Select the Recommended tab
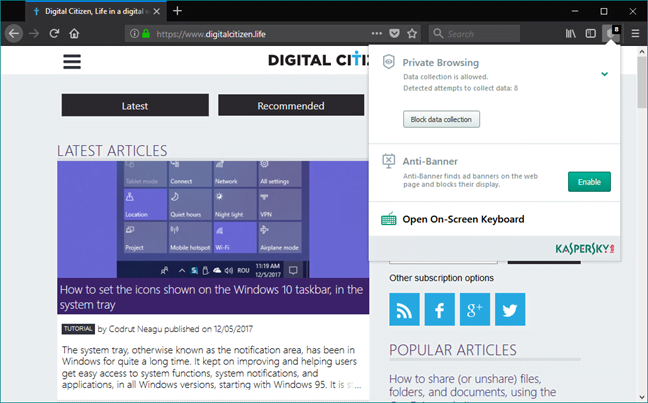The image size is (648, 403). pos(291,105)
